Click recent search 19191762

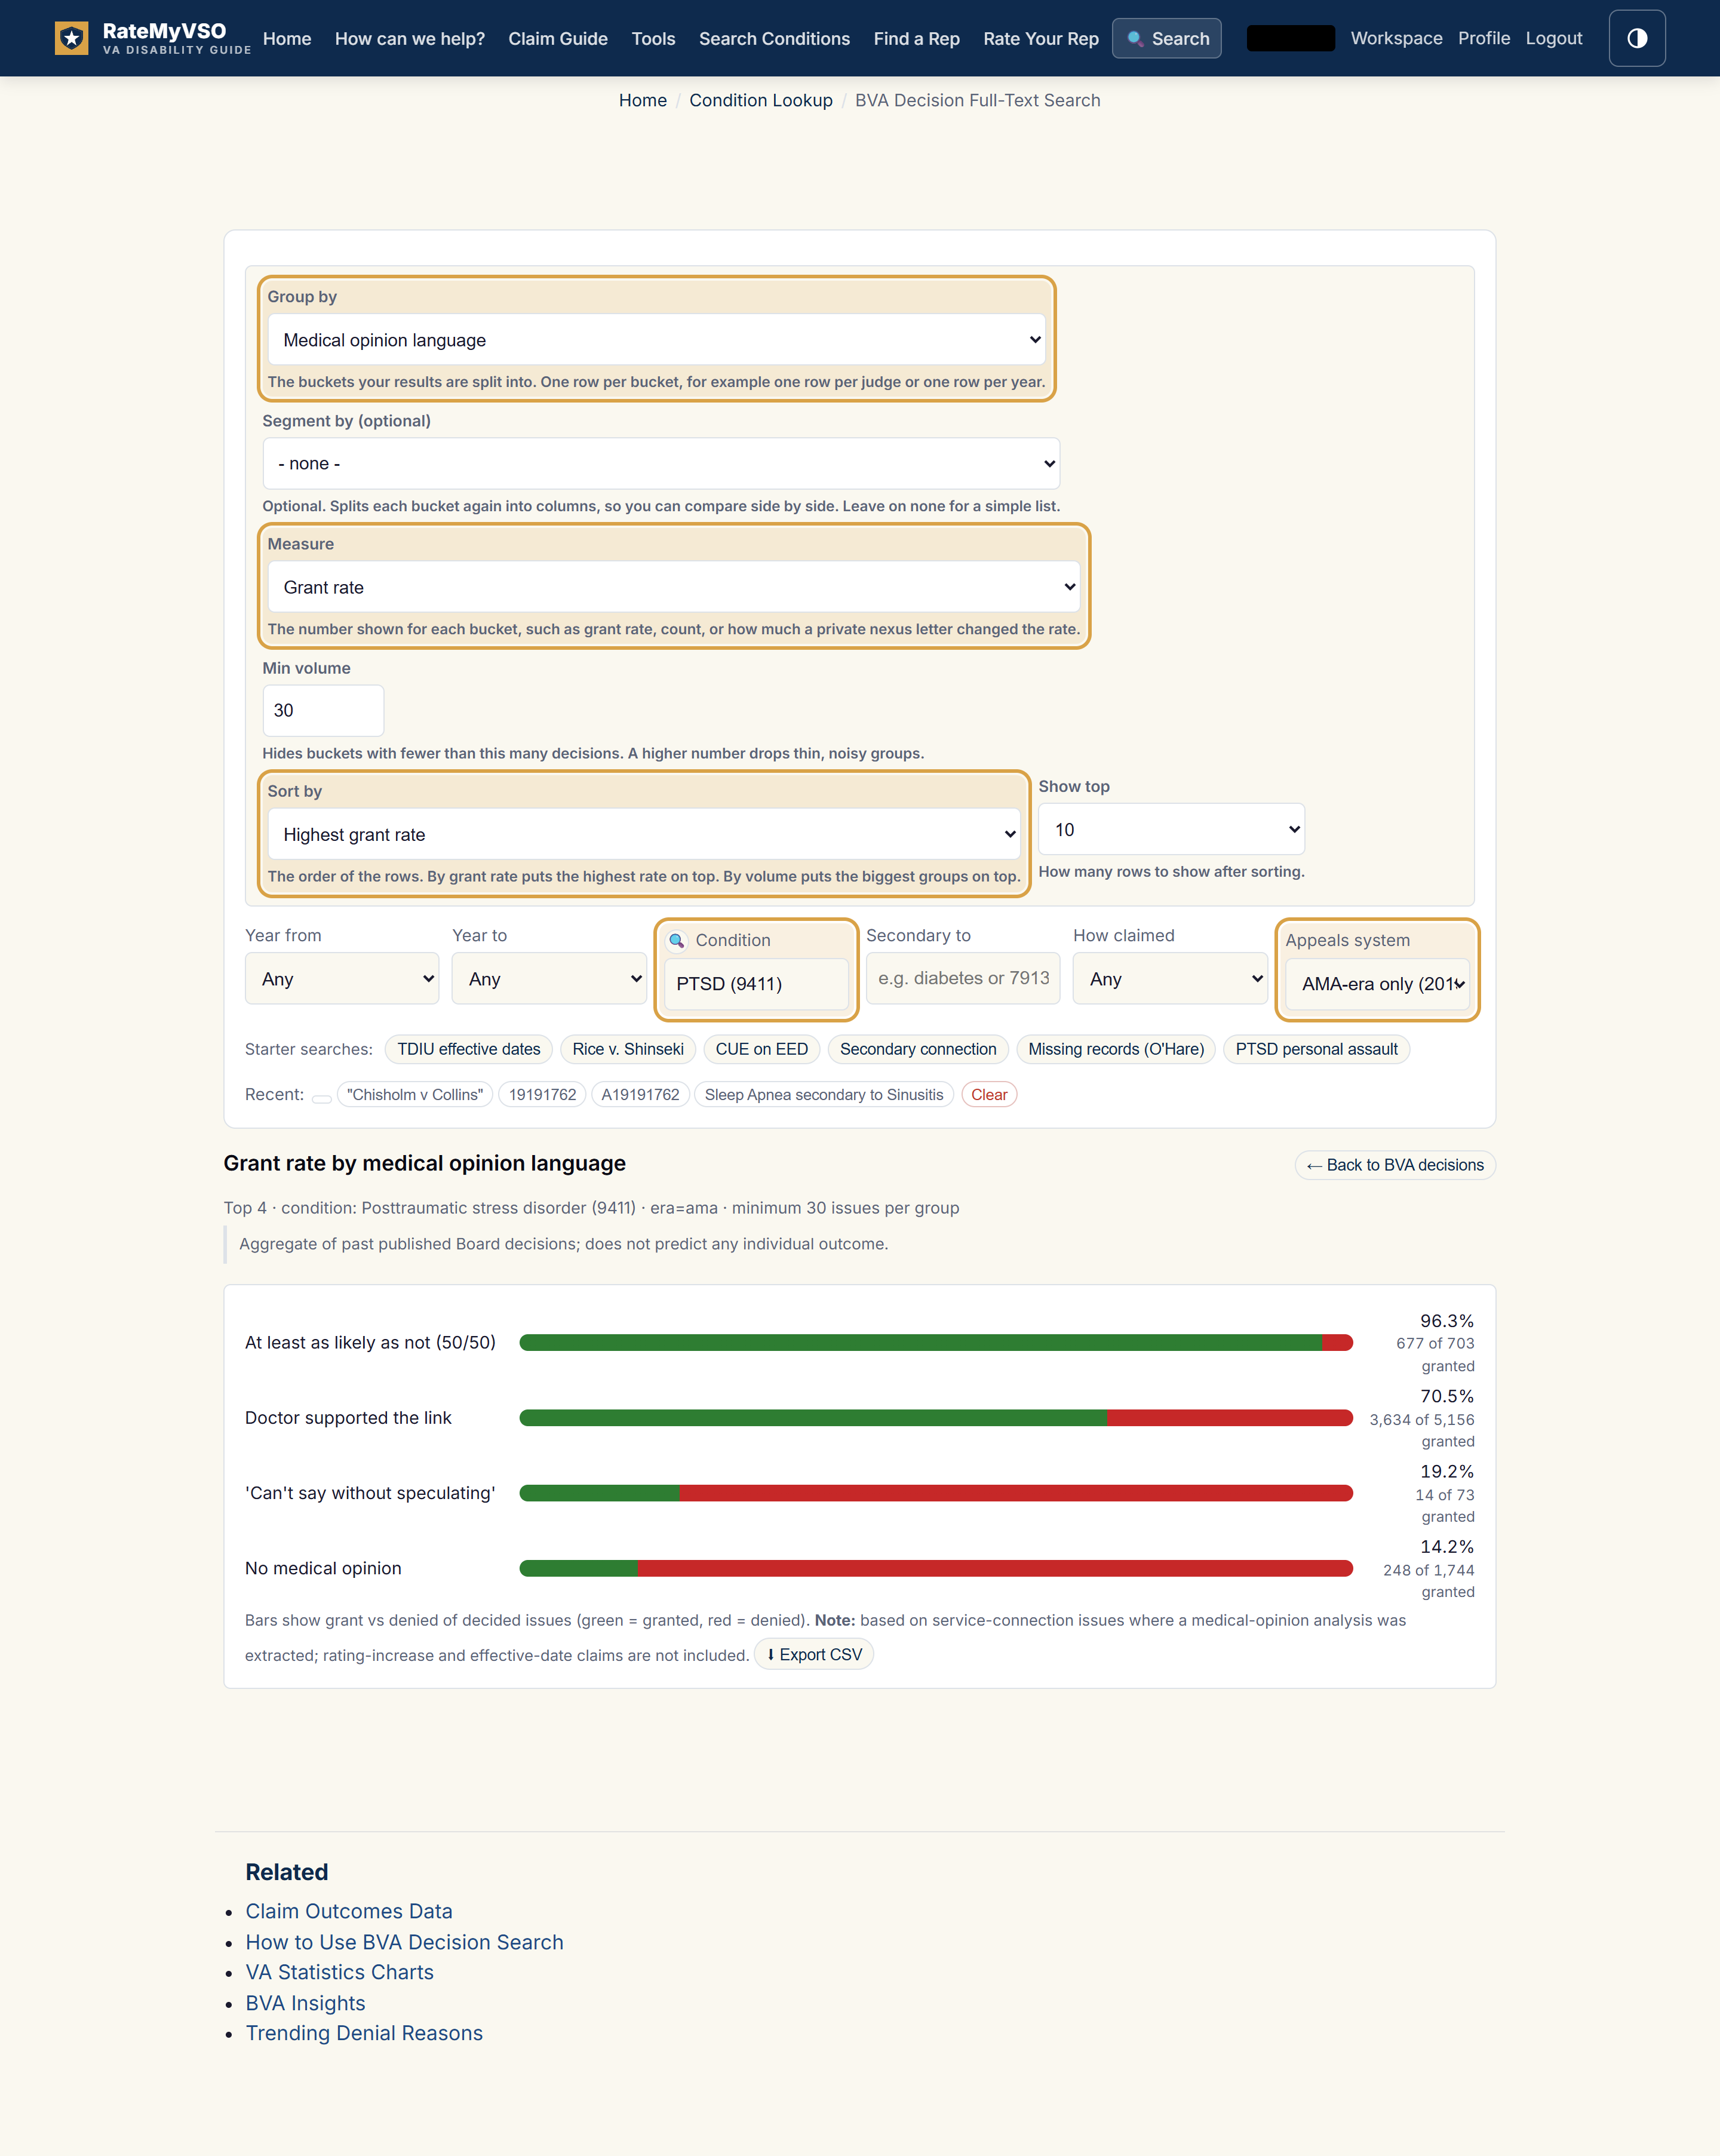pos(542,1095)
